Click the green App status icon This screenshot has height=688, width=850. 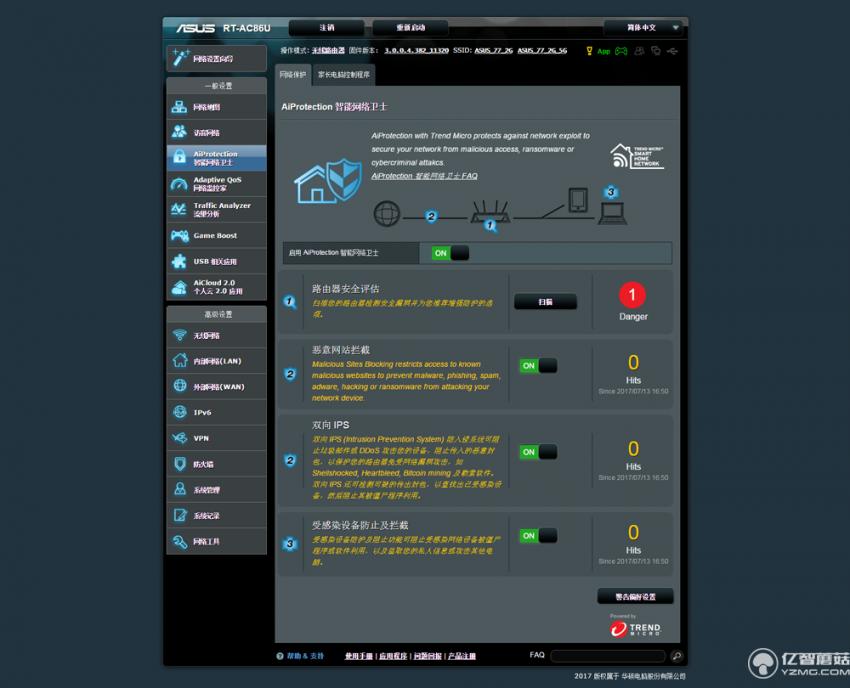coord(603,52)
